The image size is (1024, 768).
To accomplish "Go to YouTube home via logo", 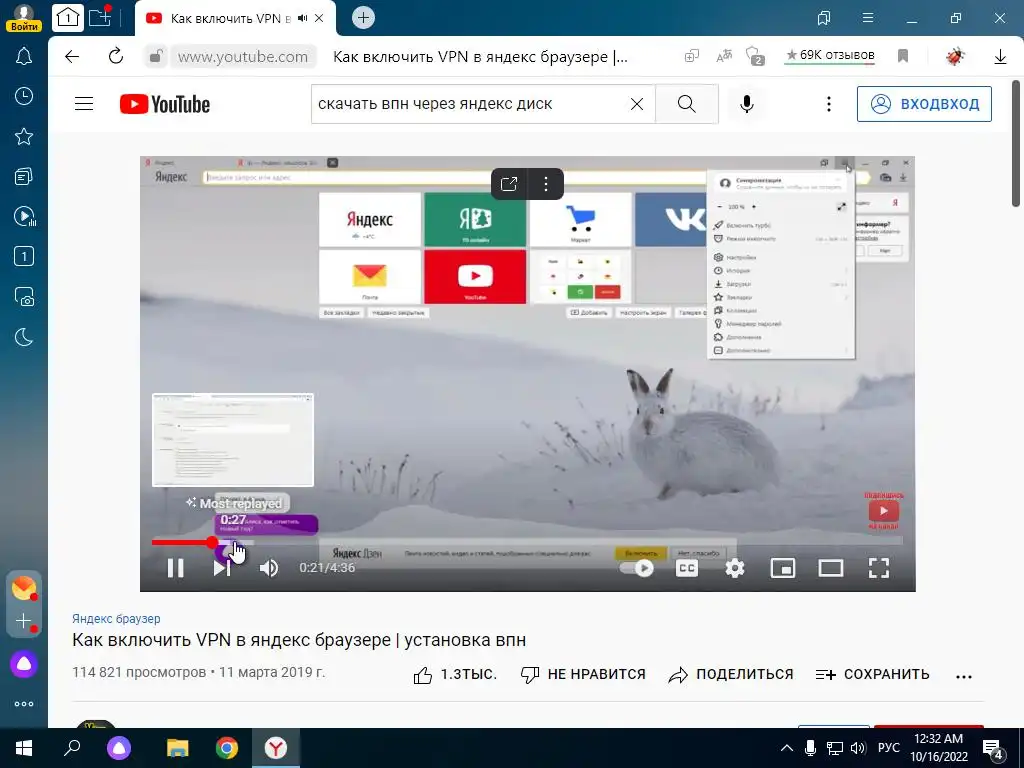I will 165,104.
